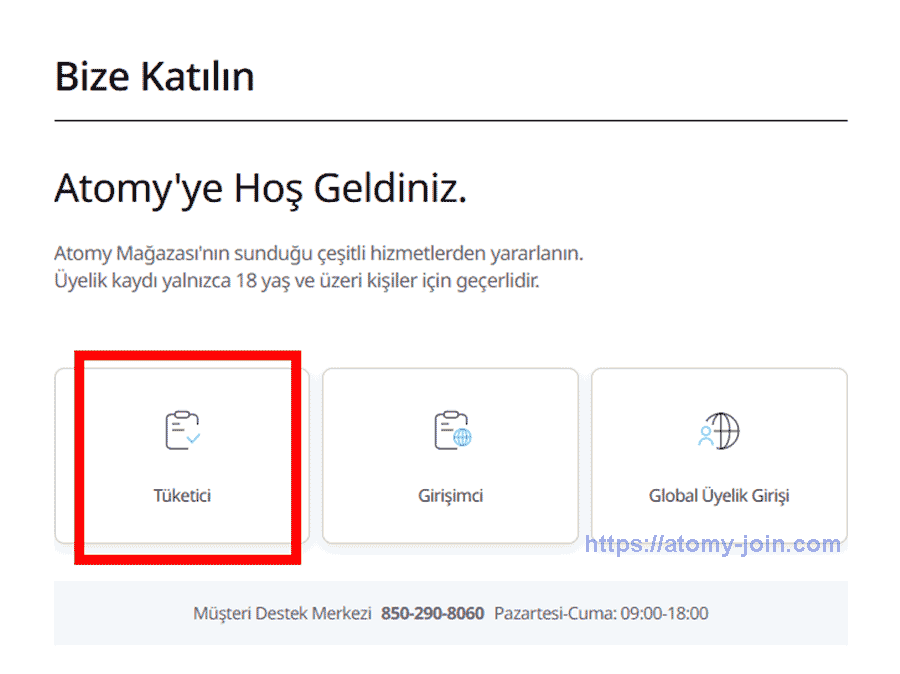Click the Global Üyelik Girişi person-globe icon
This screenshot has width=900, height=674.
click(x=719, y=429)
